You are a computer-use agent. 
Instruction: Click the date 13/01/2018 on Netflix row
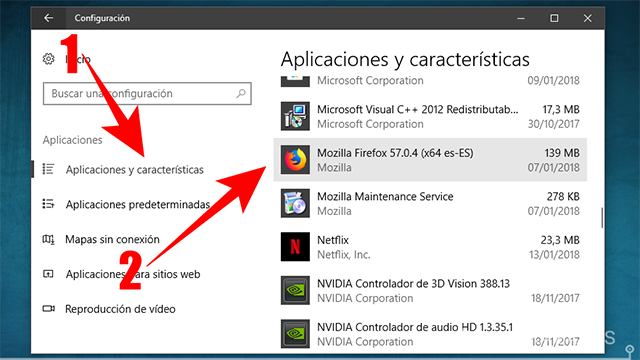coord(554,255)
